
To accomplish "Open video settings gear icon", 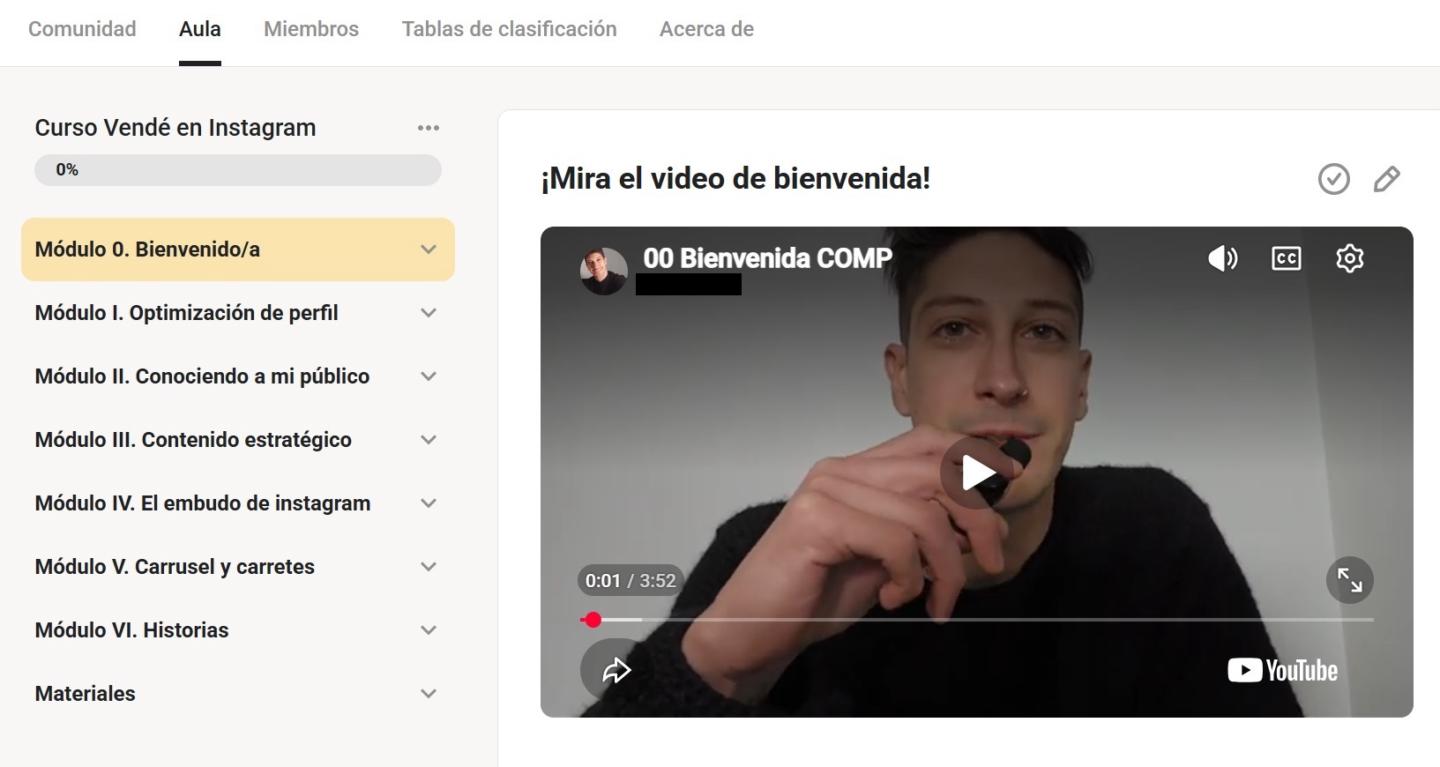I will point(1350,259).
